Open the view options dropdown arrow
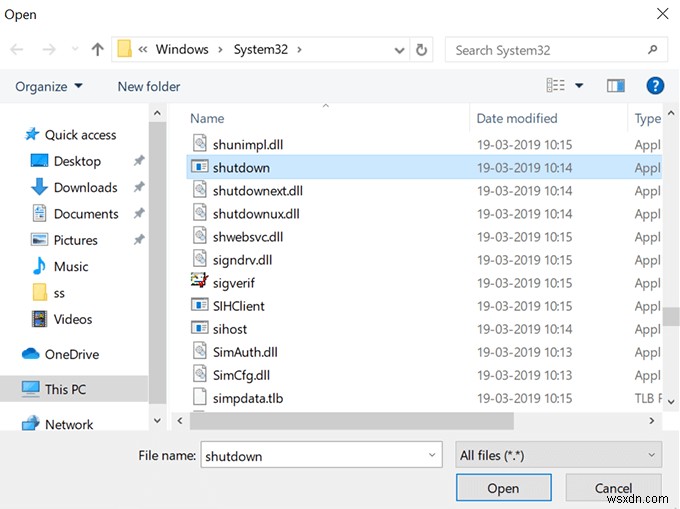 coord(579,85)
